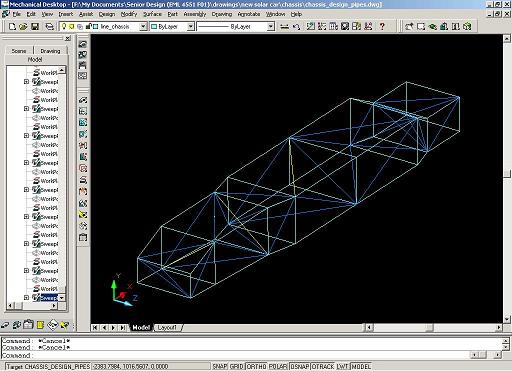Viewport: 512px width, 372px height.
Task: Switch to the Layout1 tab
Action: click(167, 328)
